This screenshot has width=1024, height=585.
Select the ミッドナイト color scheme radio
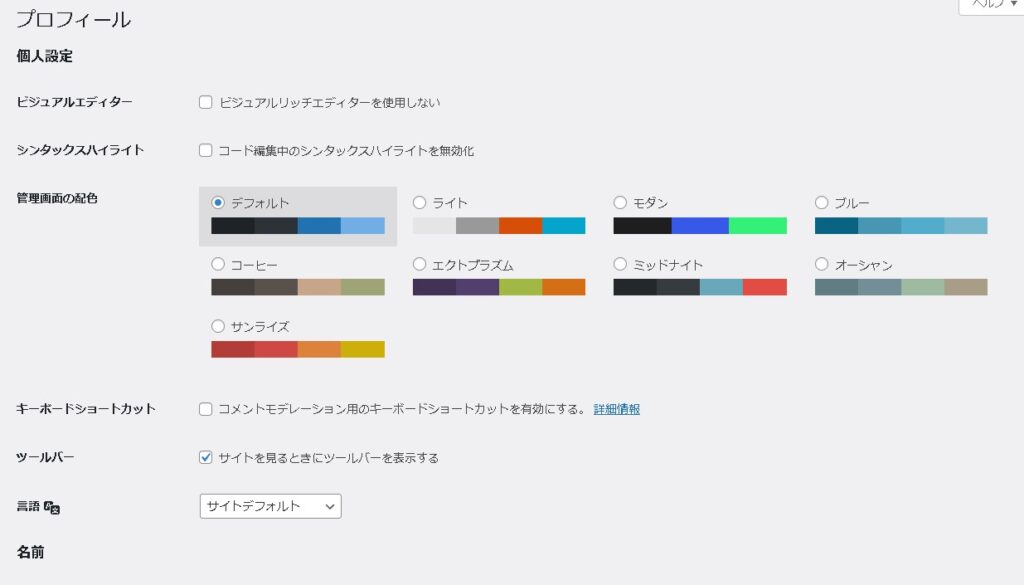620,265
